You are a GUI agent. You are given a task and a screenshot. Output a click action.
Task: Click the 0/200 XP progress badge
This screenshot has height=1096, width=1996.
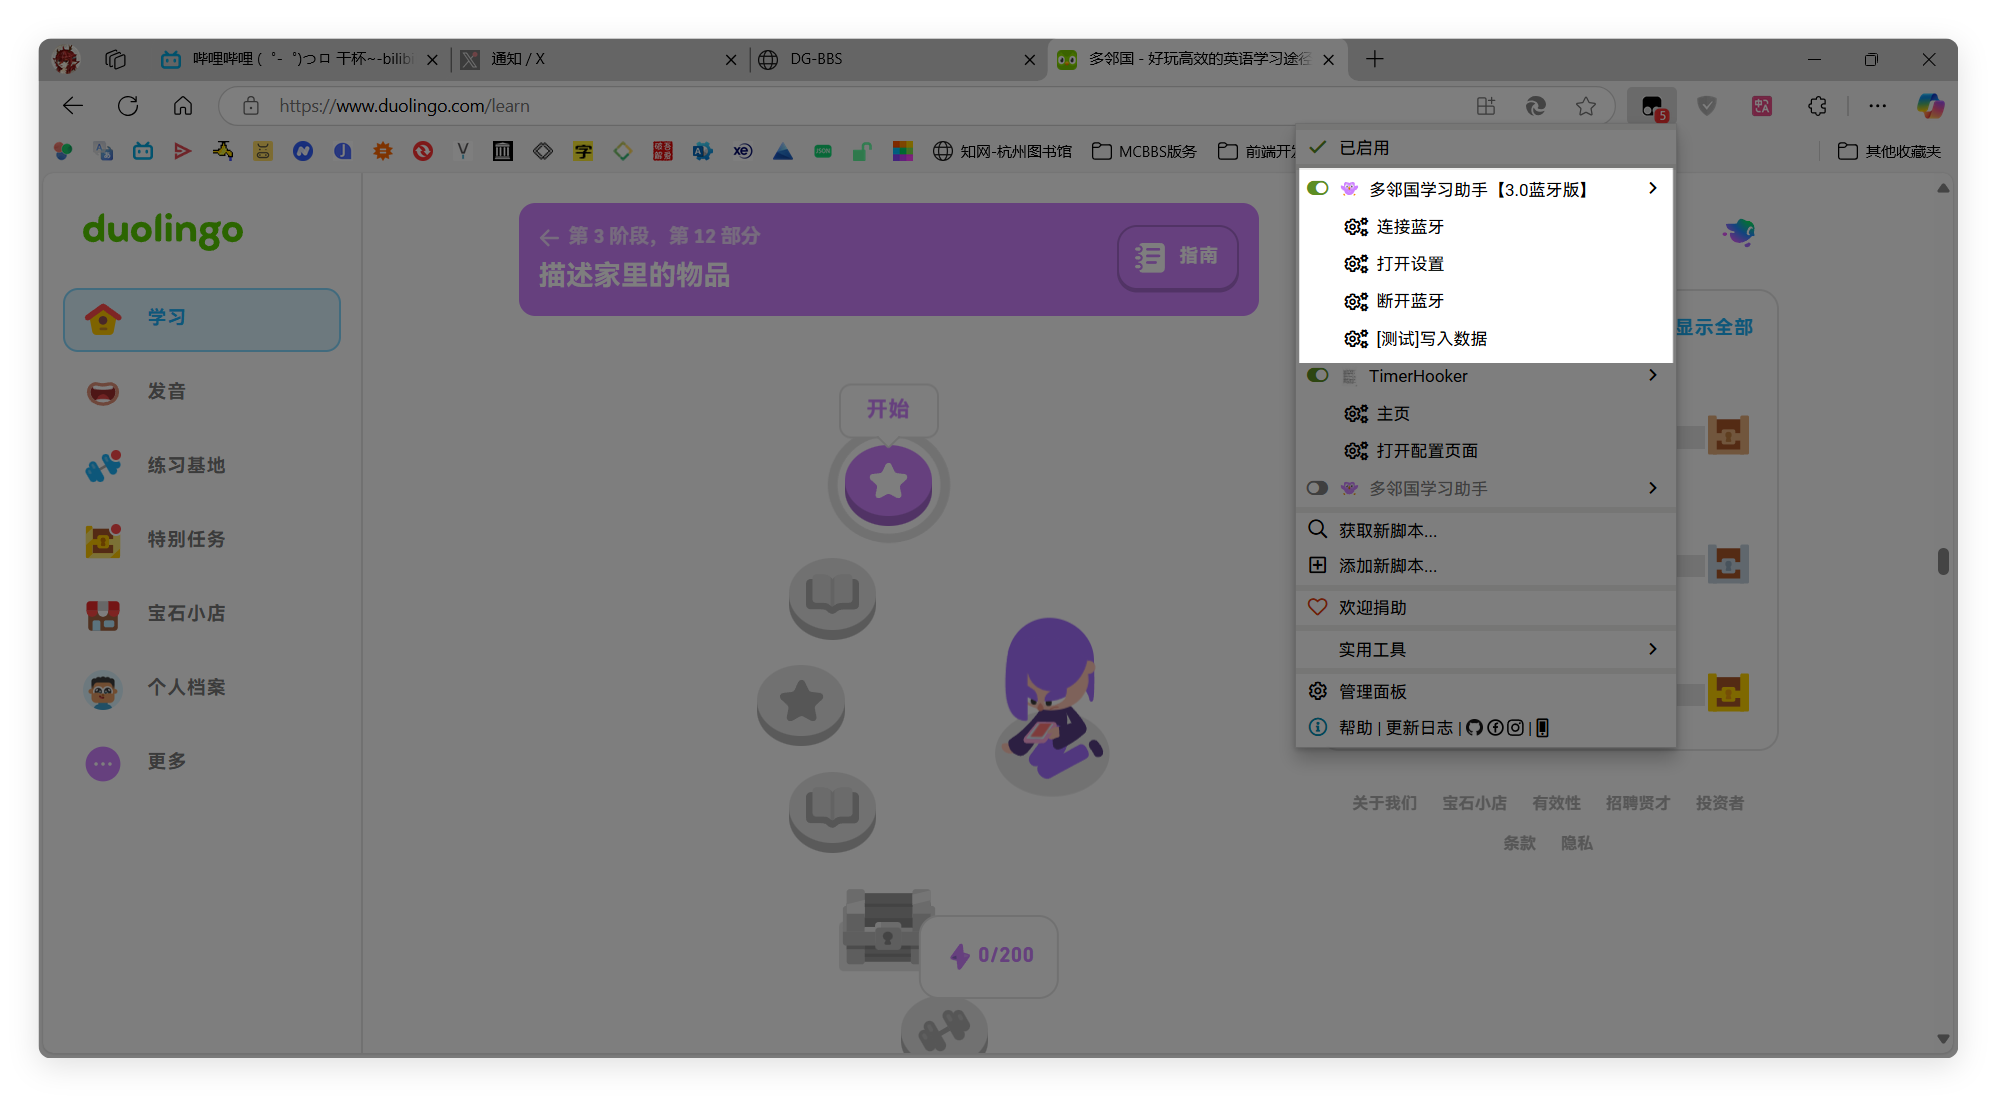990,956
